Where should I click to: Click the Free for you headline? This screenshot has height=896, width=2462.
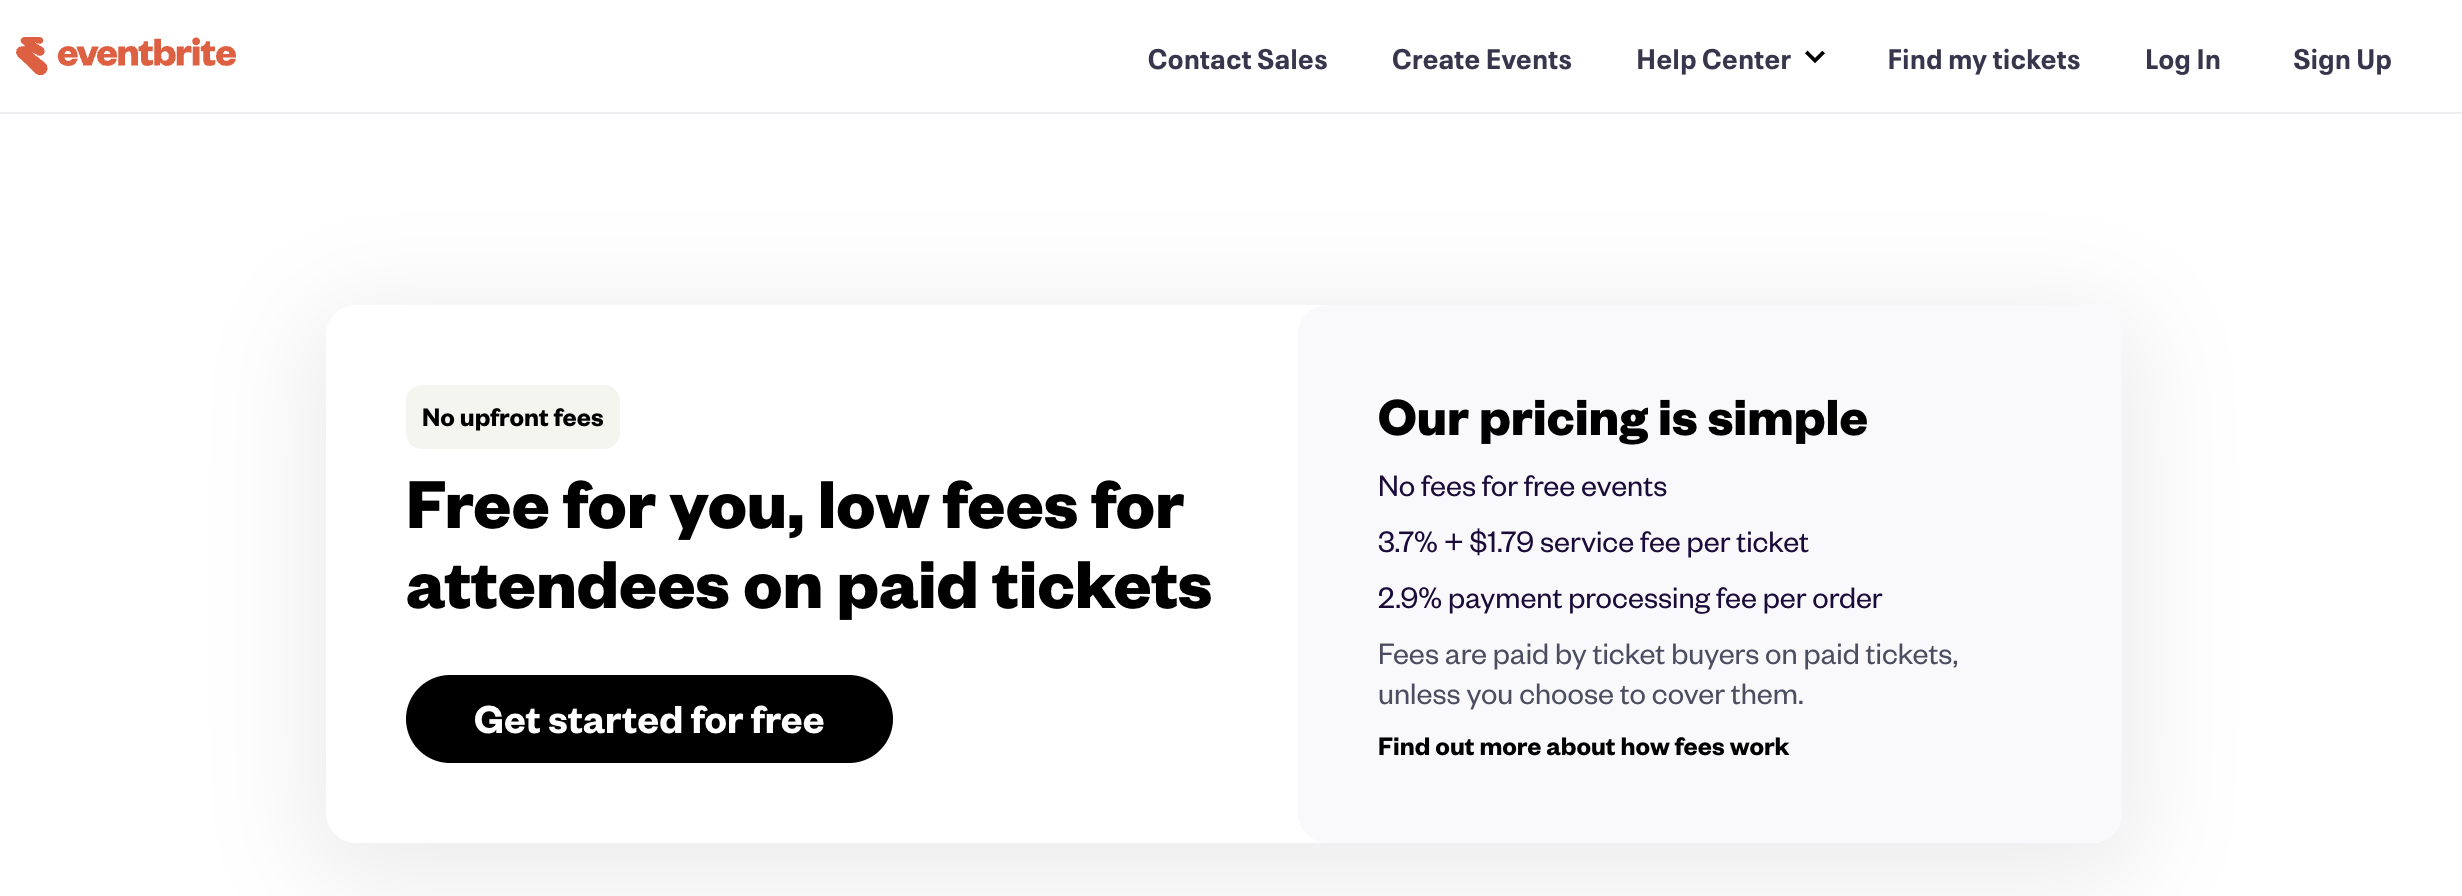(808, 546)
